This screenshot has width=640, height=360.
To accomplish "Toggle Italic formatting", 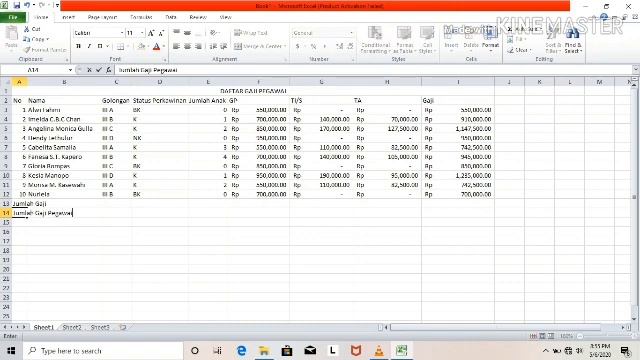I will (x=89, y=47).
